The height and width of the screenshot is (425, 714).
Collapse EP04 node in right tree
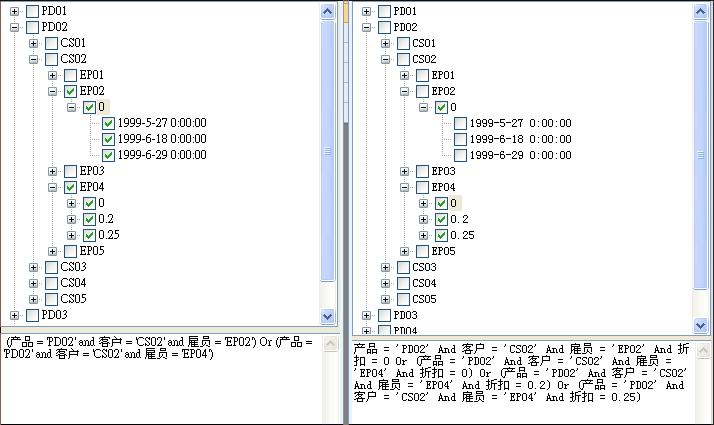[404, 188]
